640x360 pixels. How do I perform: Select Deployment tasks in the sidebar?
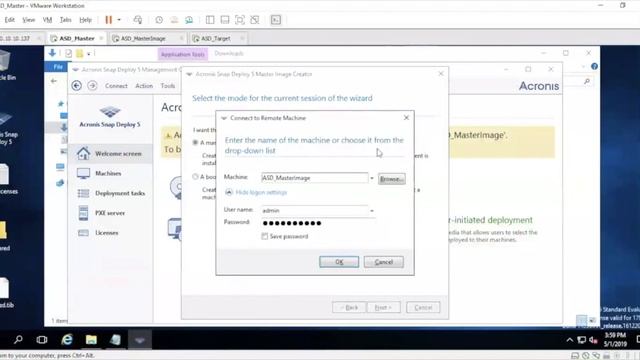click(x=110, y=193)
